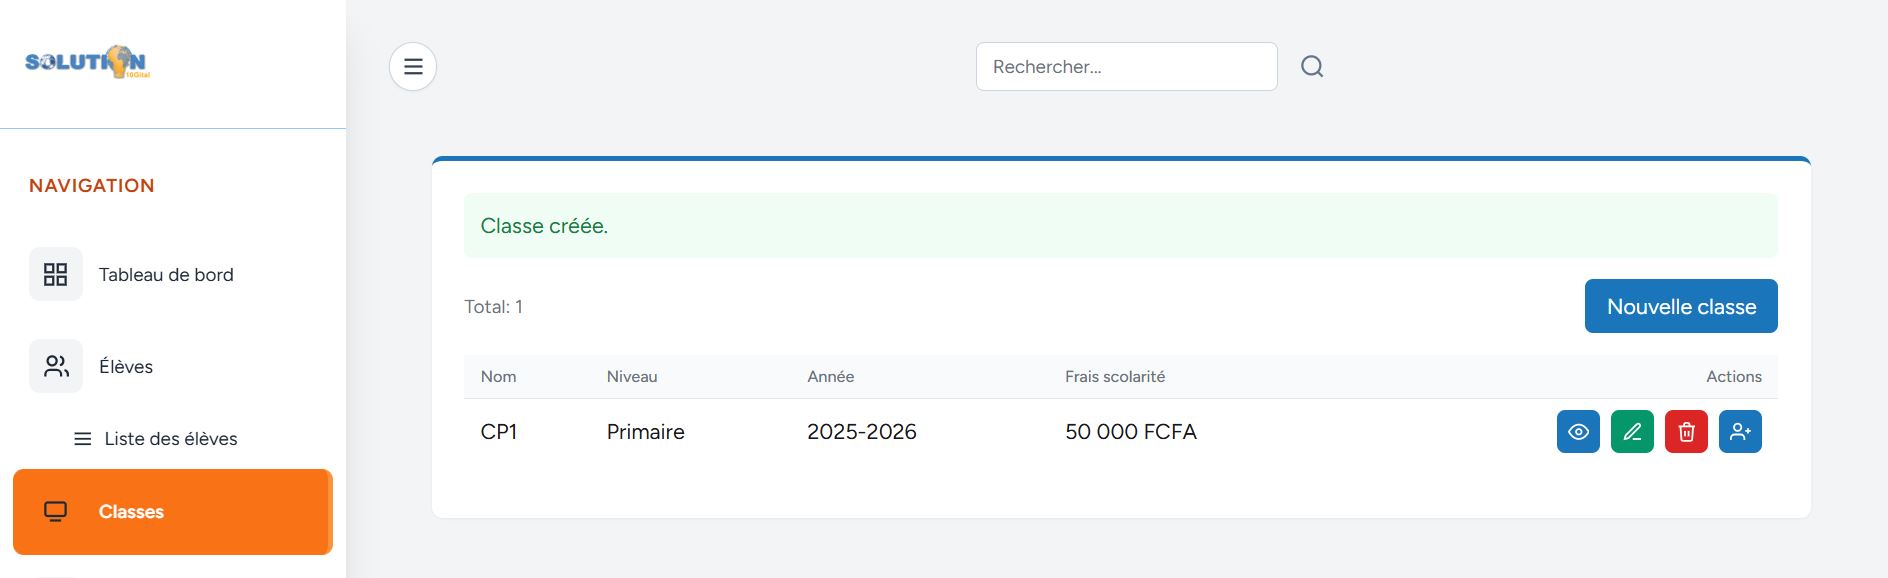Click the Solution Digital logo
This screenshot has height=578, width=1888.
coord(87,62)
